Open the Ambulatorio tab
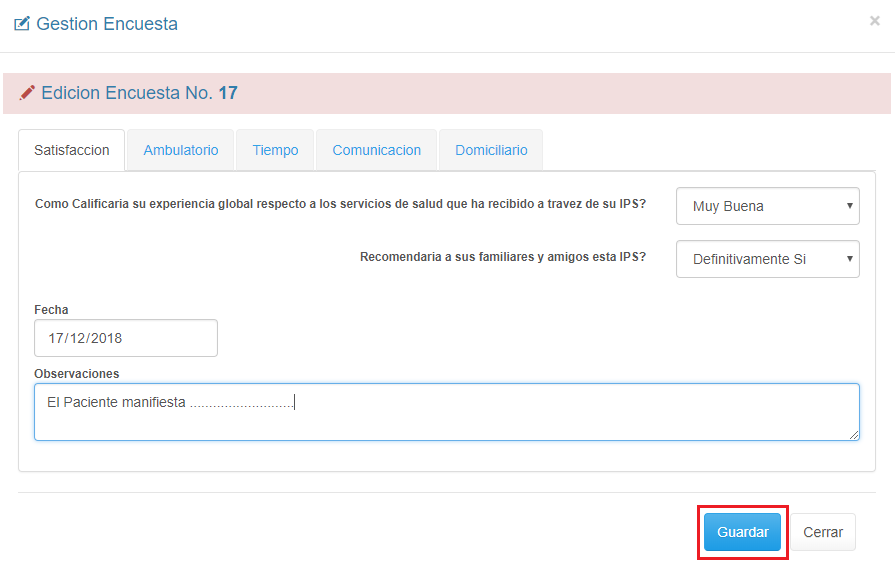 [181, 150]
